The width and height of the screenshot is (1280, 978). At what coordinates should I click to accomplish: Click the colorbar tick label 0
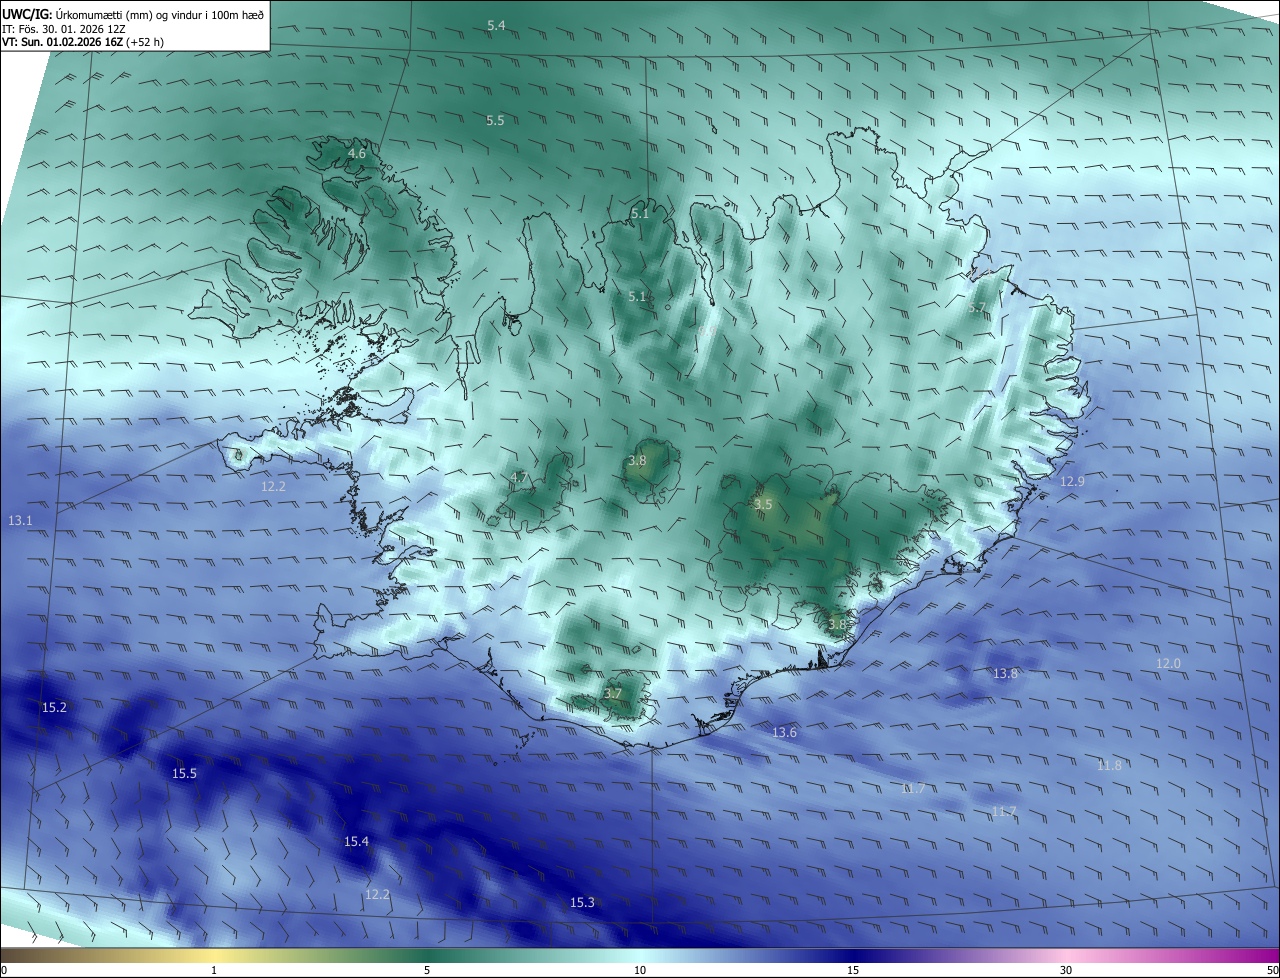[4, 970]
